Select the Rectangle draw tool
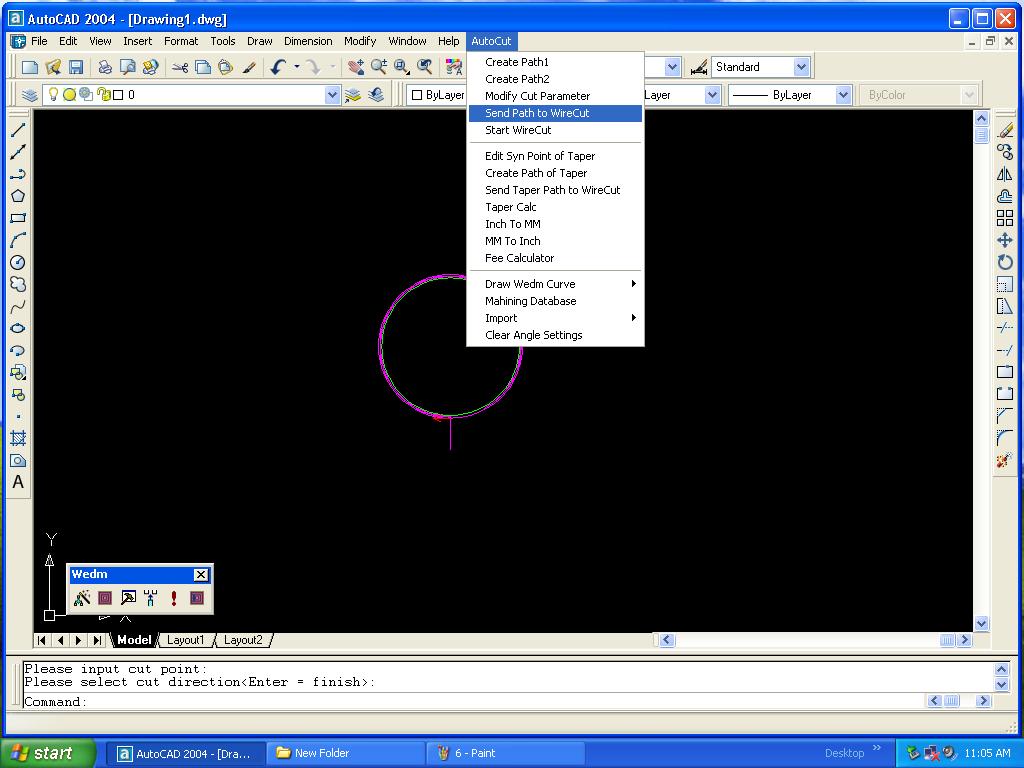The height and width of the screenshot is (768, 1024). tap(18, 218)
